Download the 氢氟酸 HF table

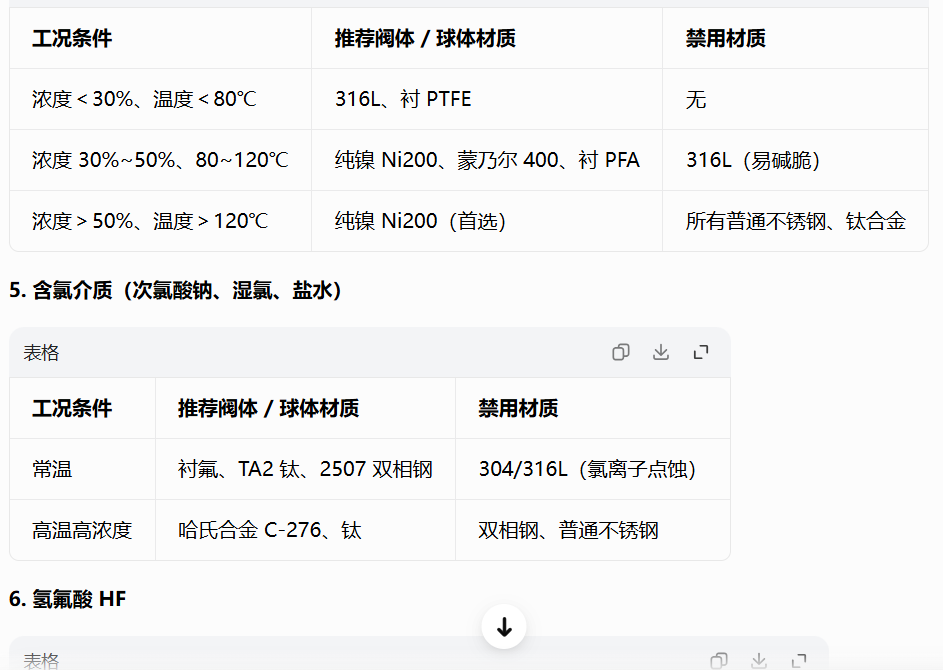coord(759,661)
